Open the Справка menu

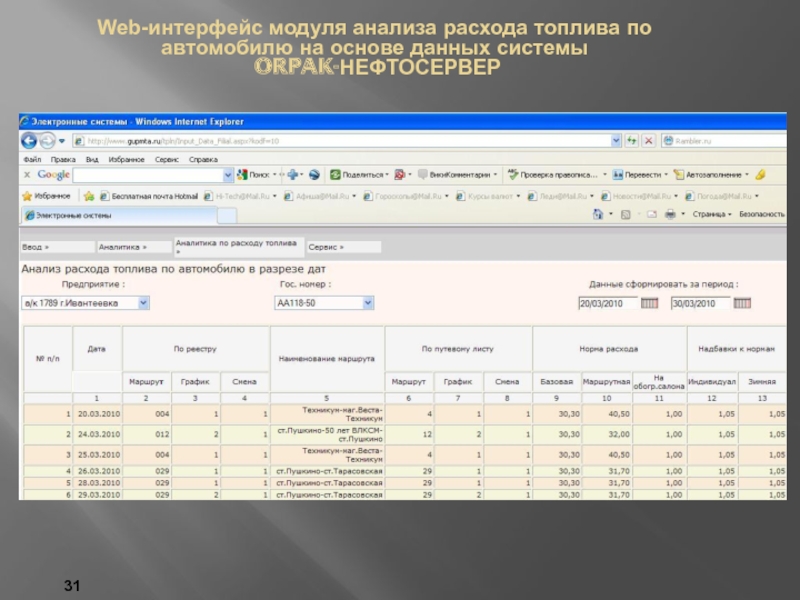[203, 159]
